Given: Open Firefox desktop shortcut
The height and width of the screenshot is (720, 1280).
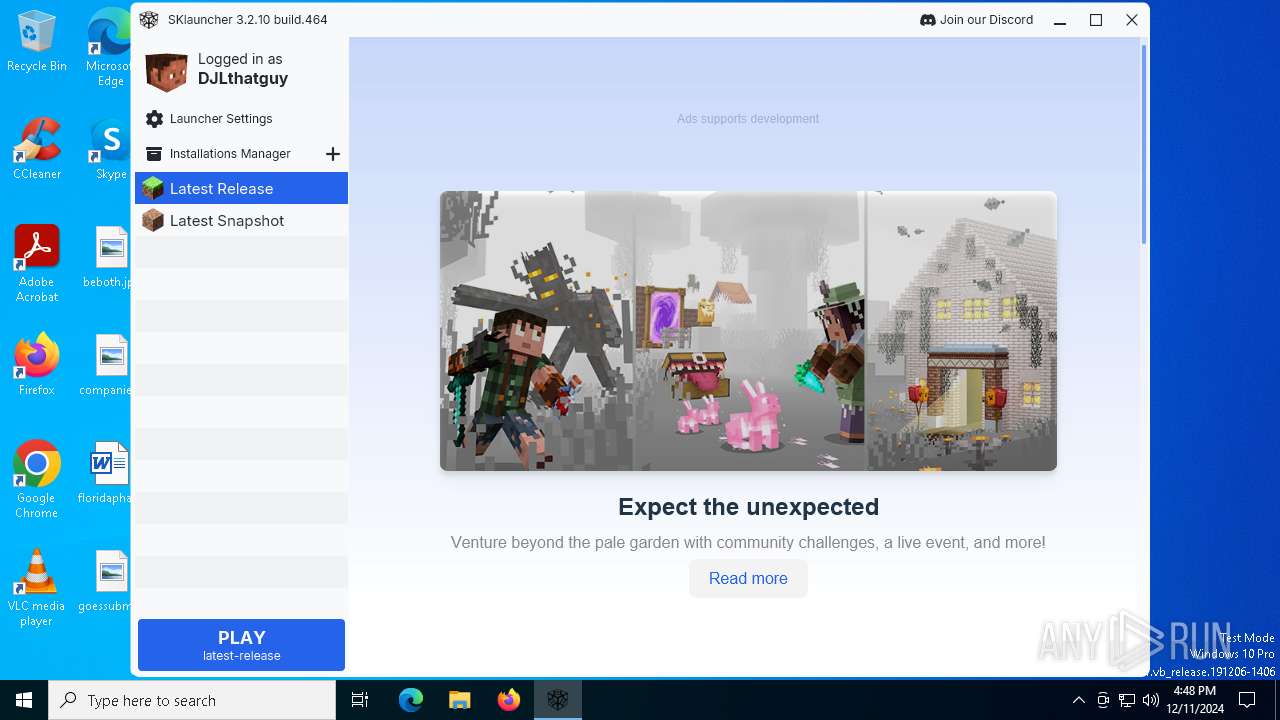Looking at the screenshot, I should 37,365.
